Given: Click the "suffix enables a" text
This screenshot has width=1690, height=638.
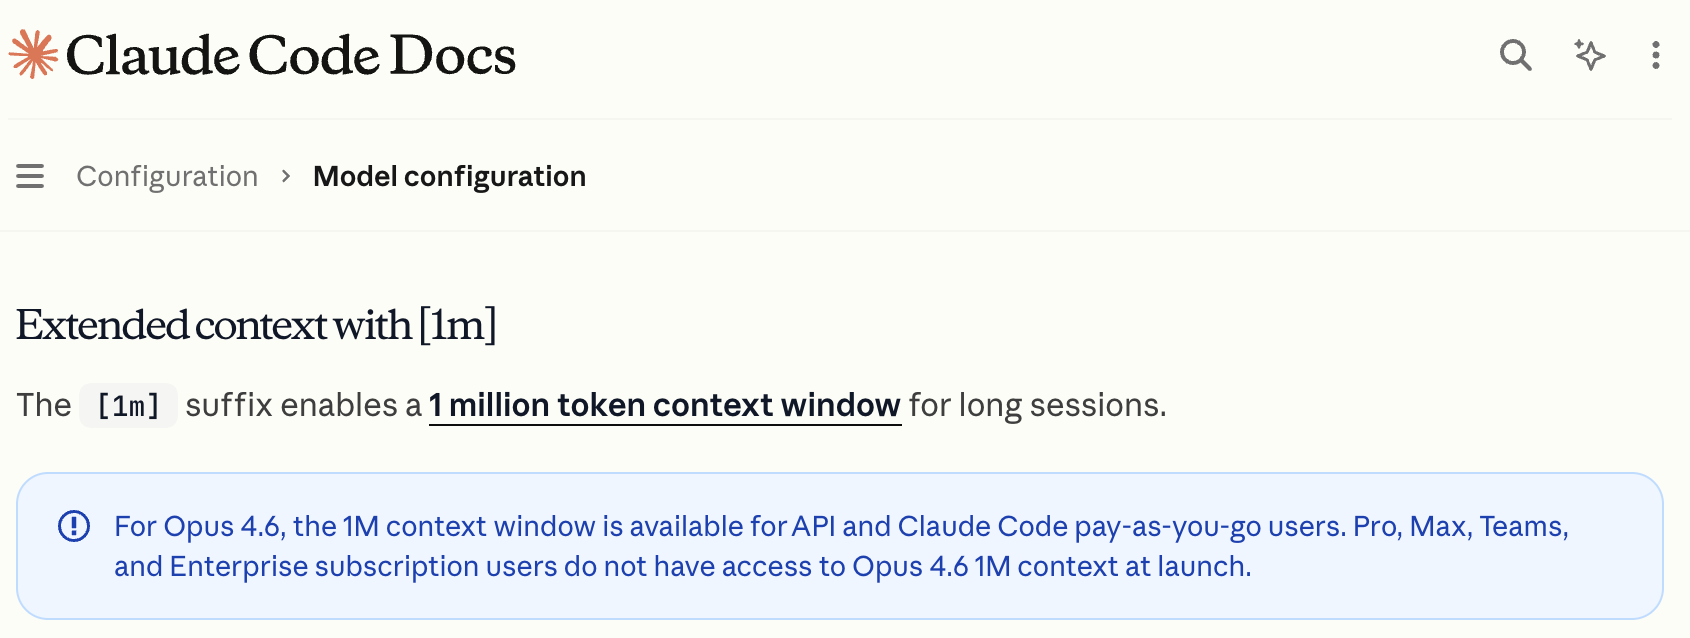Looking at the screenshot, I should click(x=303, y=405).
